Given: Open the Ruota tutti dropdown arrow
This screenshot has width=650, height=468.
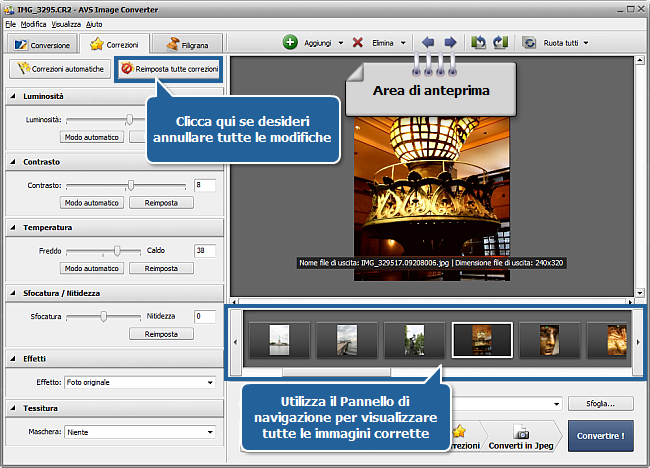Looking at the screenshot, I should tap(585, 43).
